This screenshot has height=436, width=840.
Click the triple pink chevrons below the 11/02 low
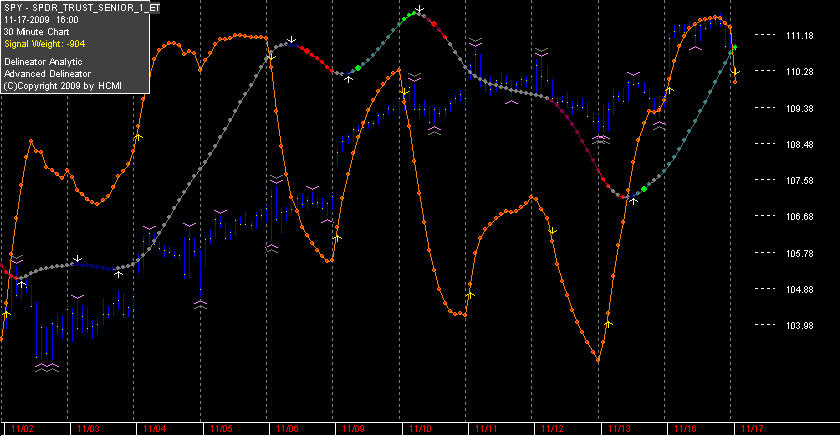(47, 367)
